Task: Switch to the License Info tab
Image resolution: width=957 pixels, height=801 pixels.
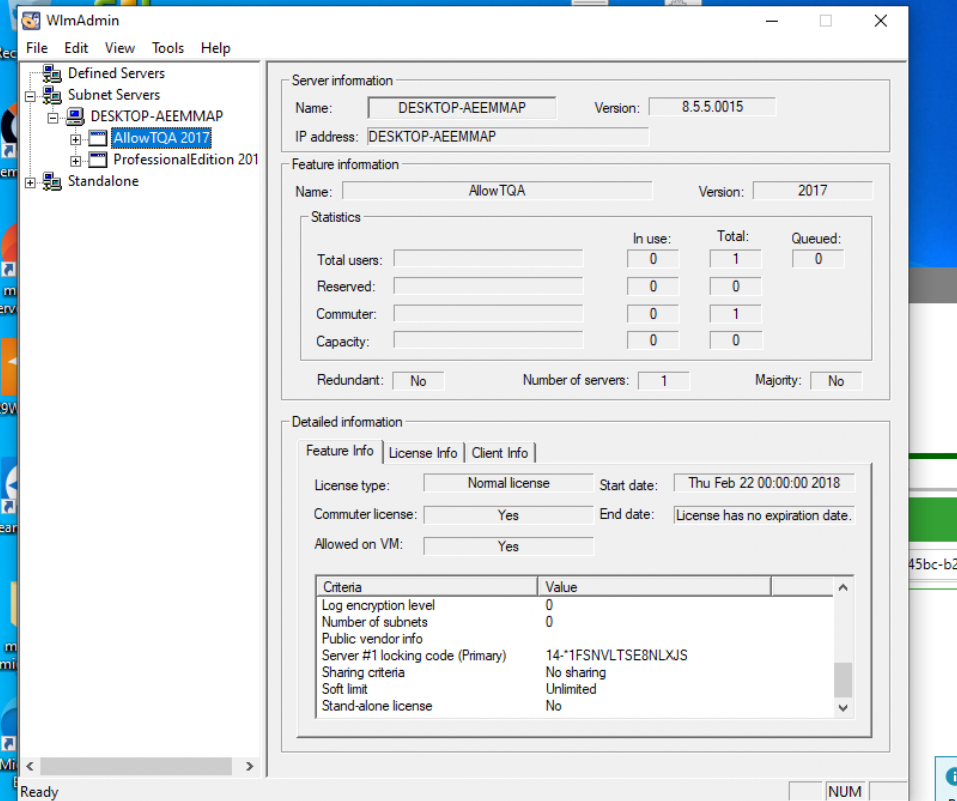Action: pyautogui.click(x=423, y=453)
